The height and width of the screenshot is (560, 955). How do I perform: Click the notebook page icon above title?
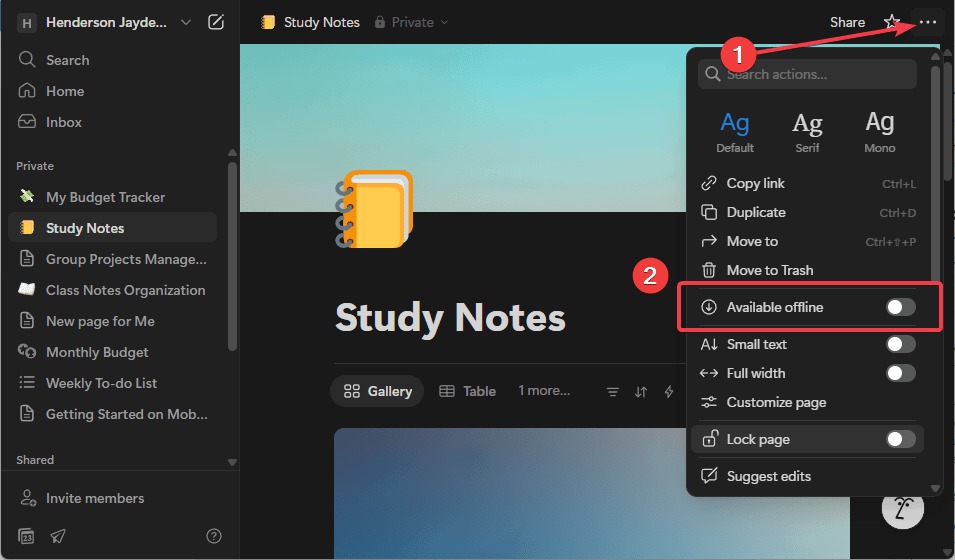coord(374,209)
